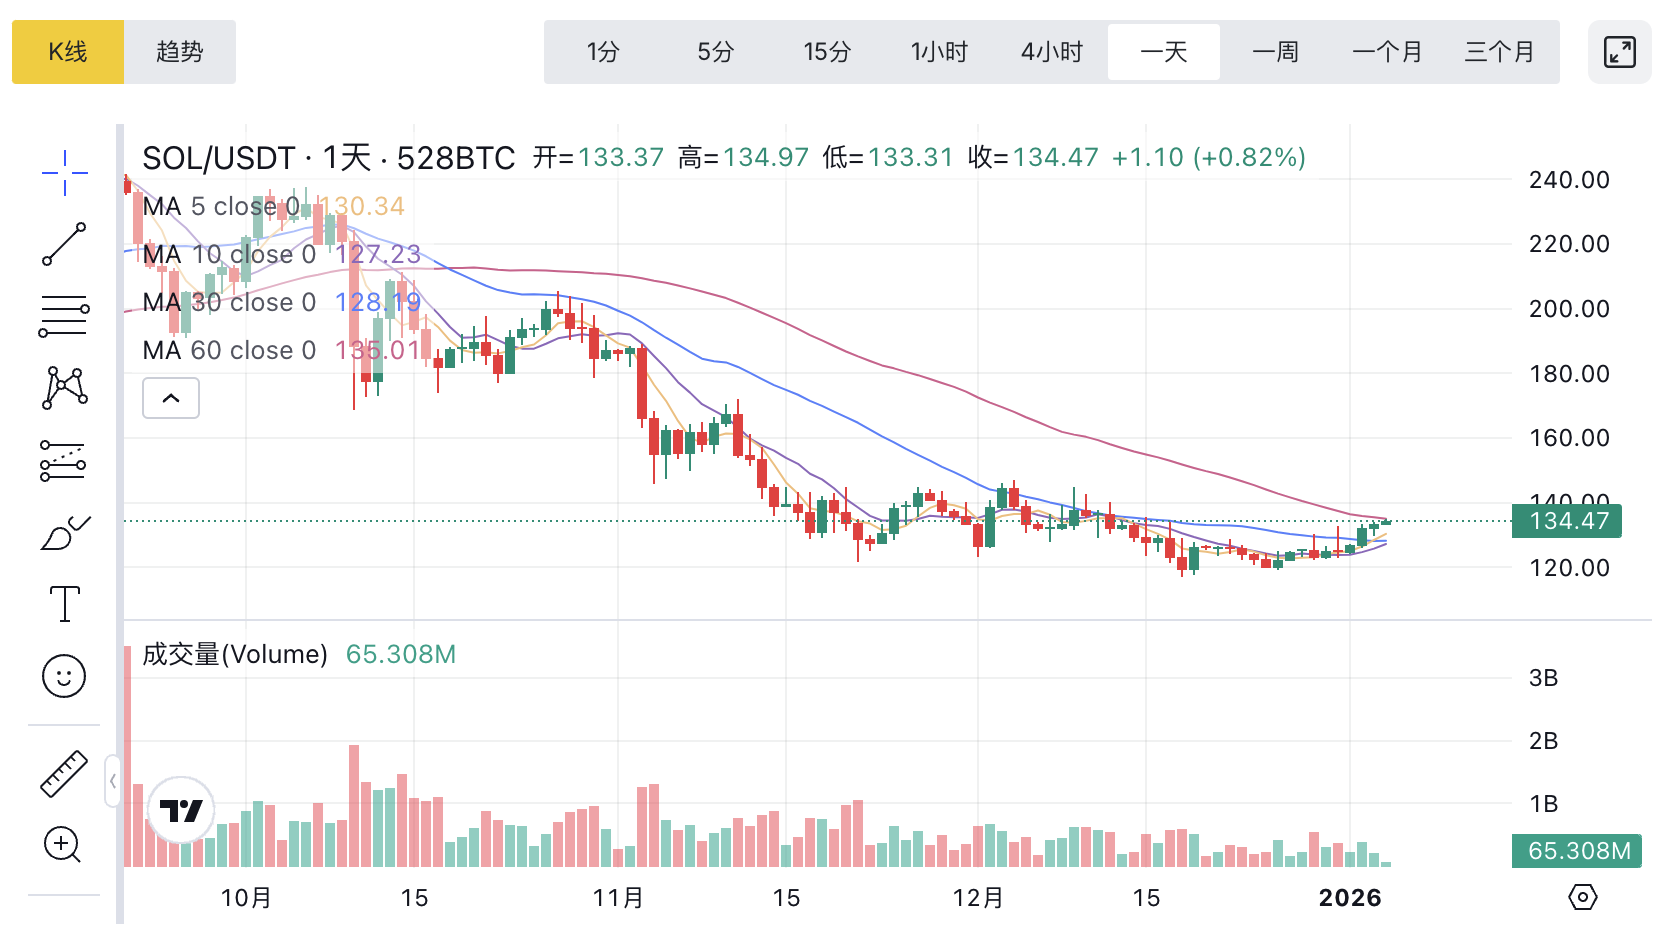
Task: Click the TradingView logo
Action: click(181, 810)
